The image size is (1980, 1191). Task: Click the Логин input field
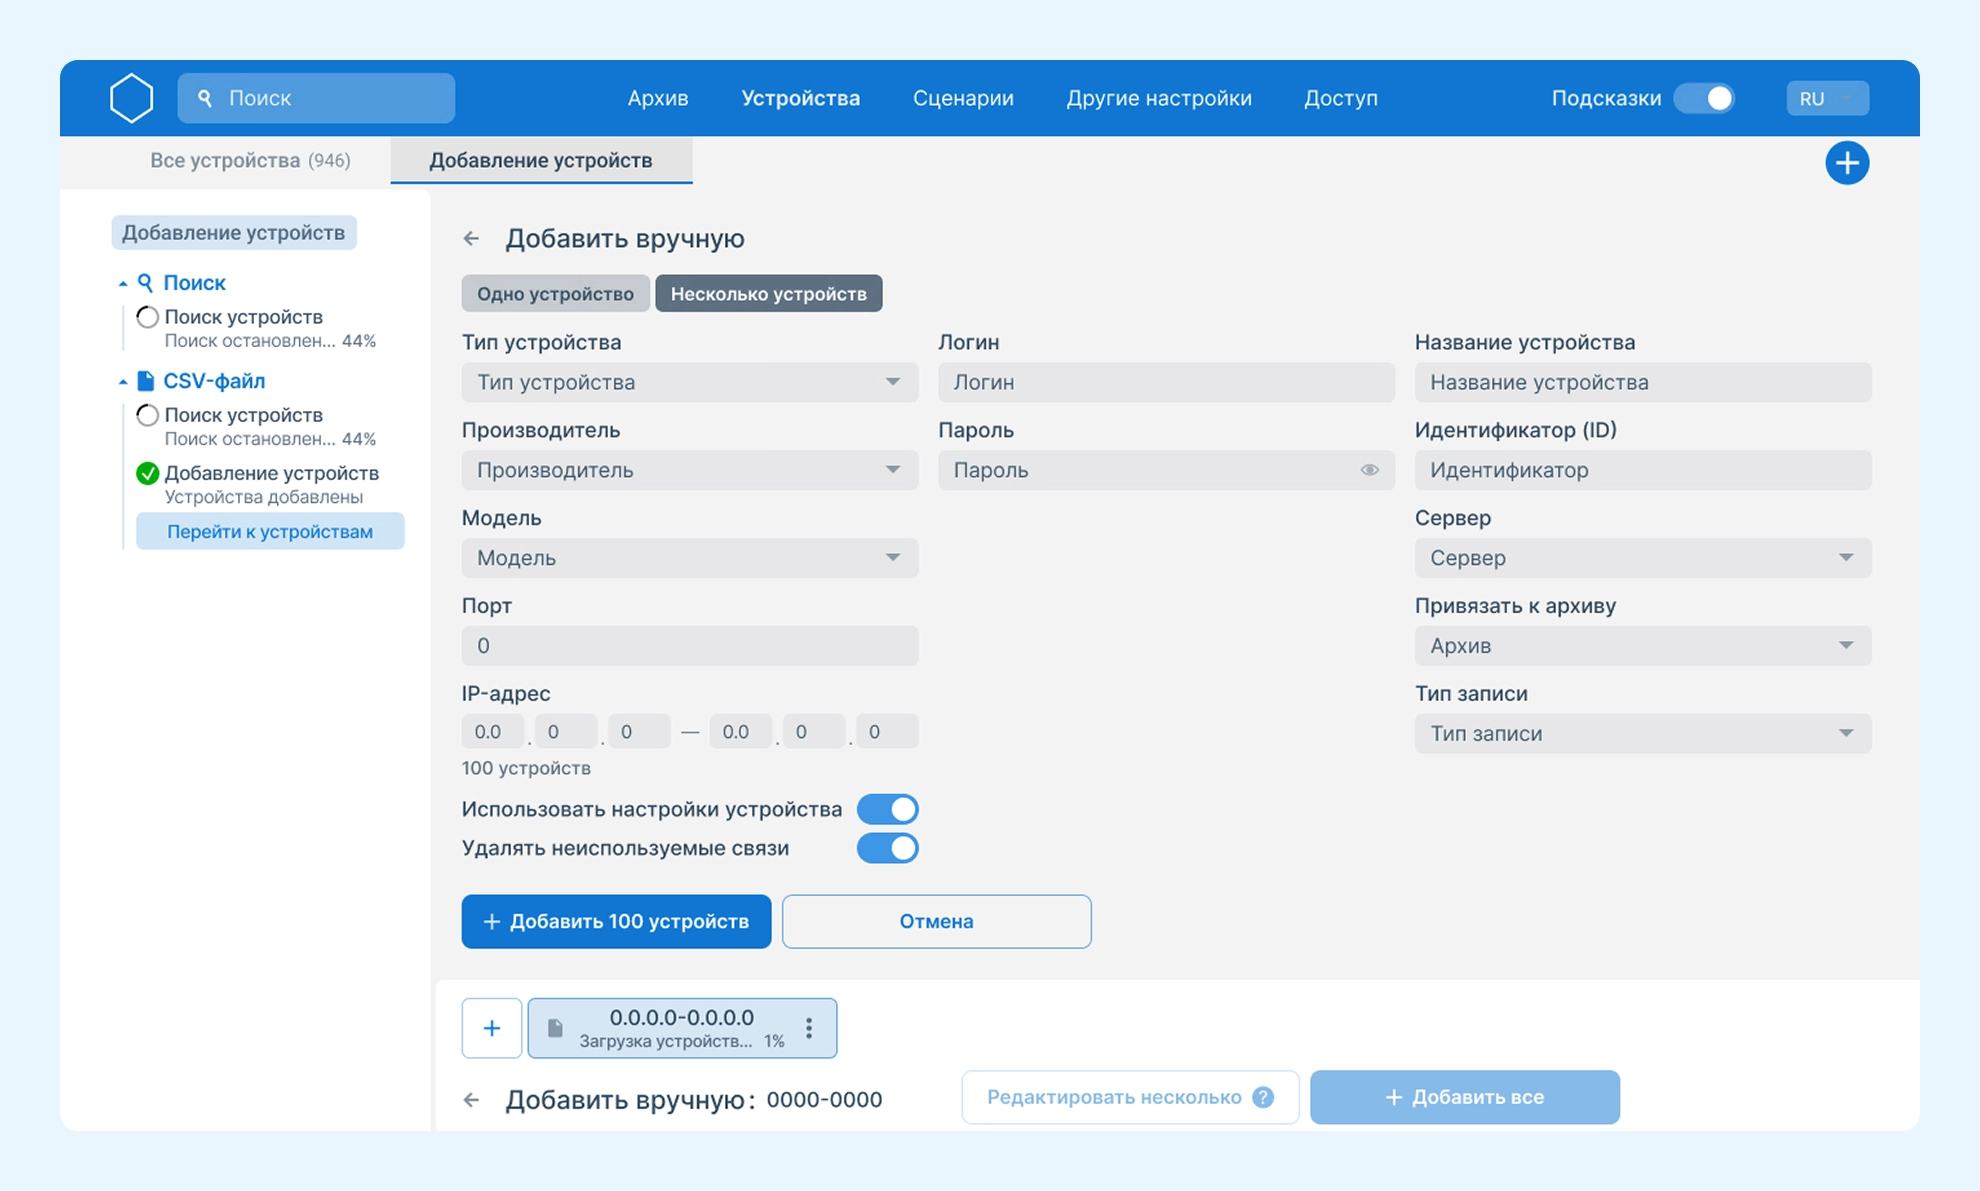point(1166,382)
